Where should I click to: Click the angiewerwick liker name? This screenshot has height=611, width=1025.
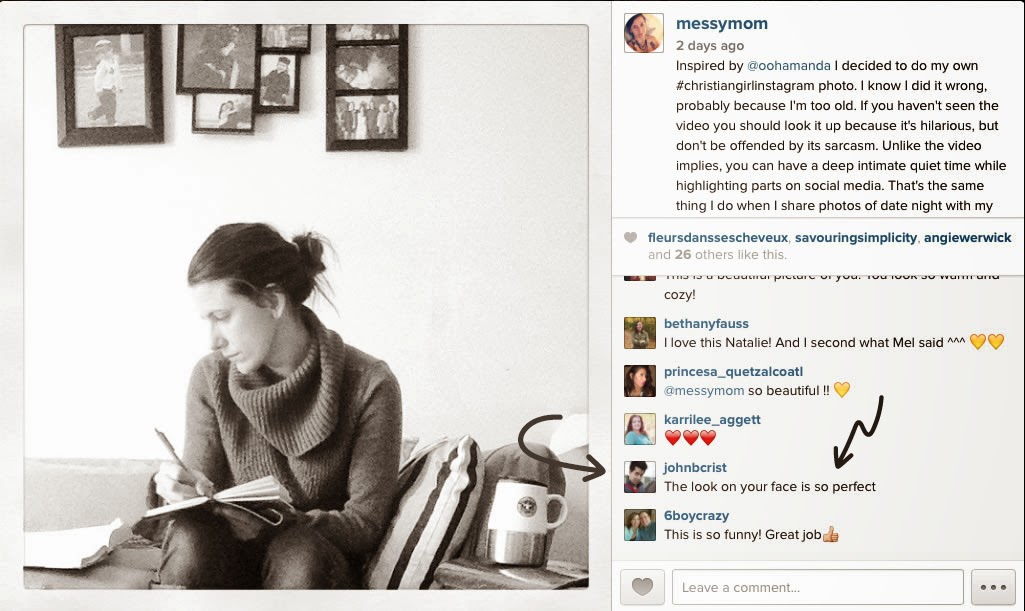(x=967, y=238)
